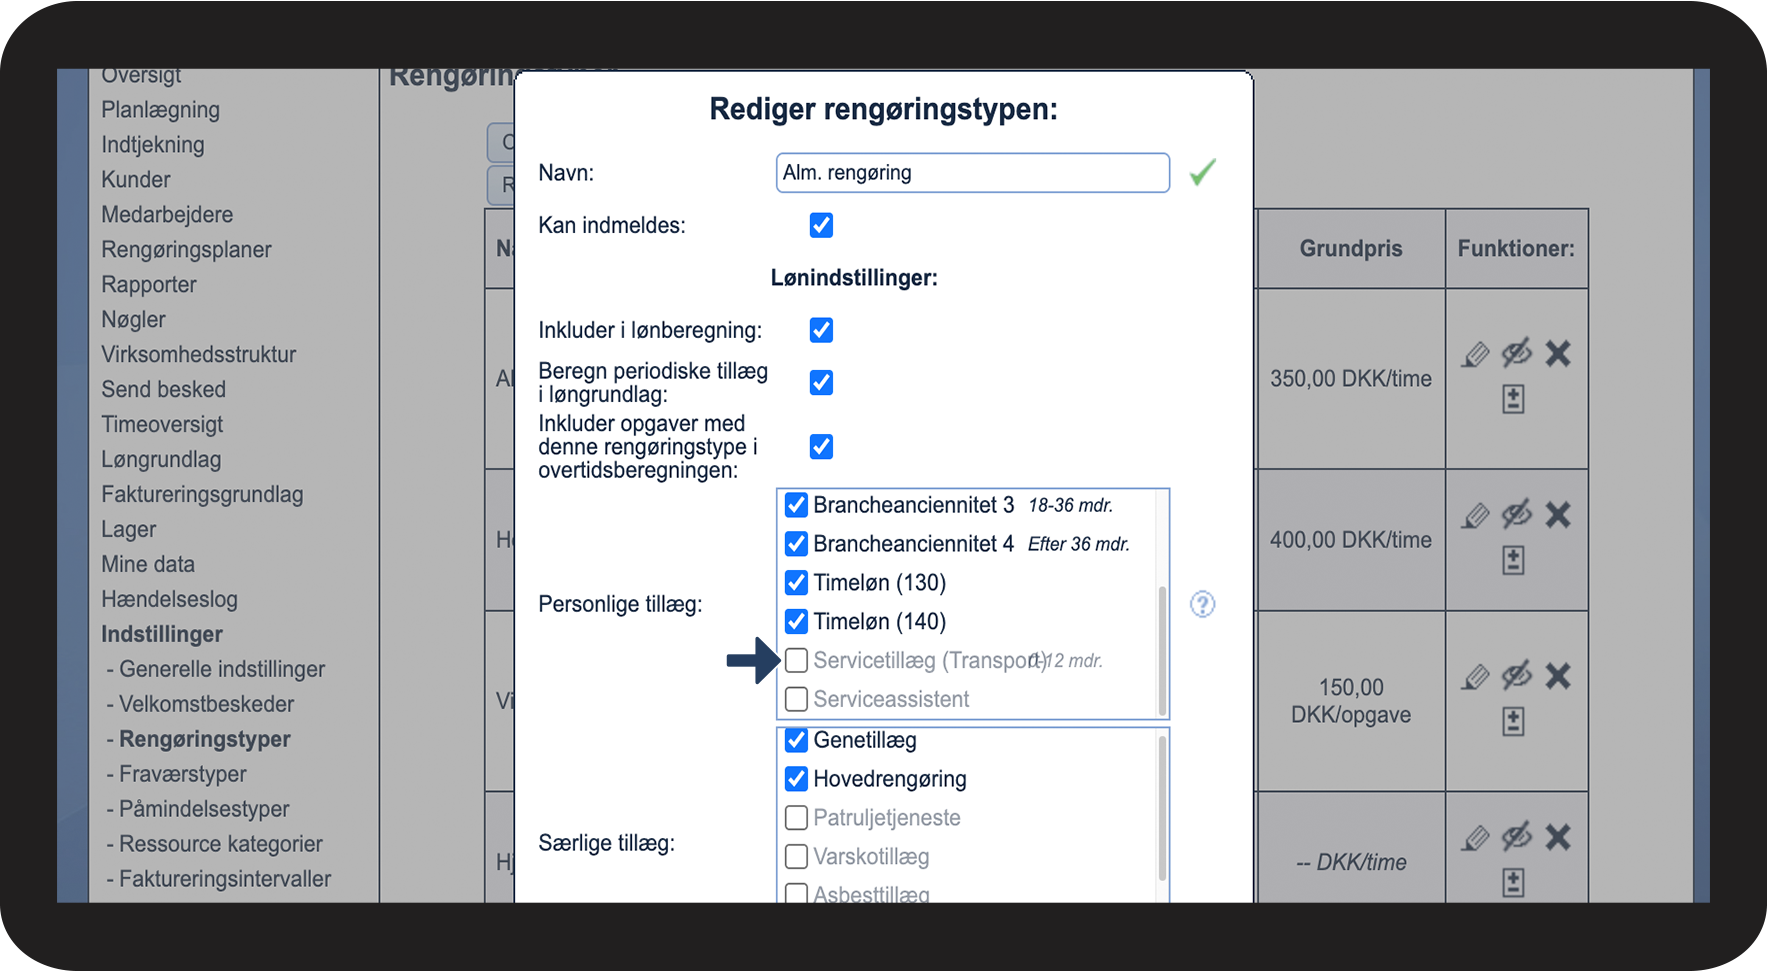
Task: Uncheck the Kan indmeldes checkbox
Action: 821,225
